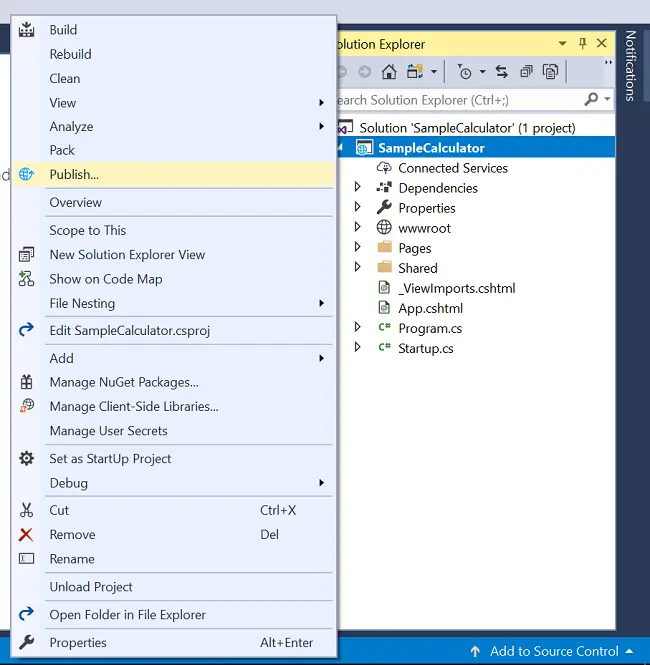Select the App.cshtml file
The width and height of the screenshot is (650, 665).
click(430, 308)
